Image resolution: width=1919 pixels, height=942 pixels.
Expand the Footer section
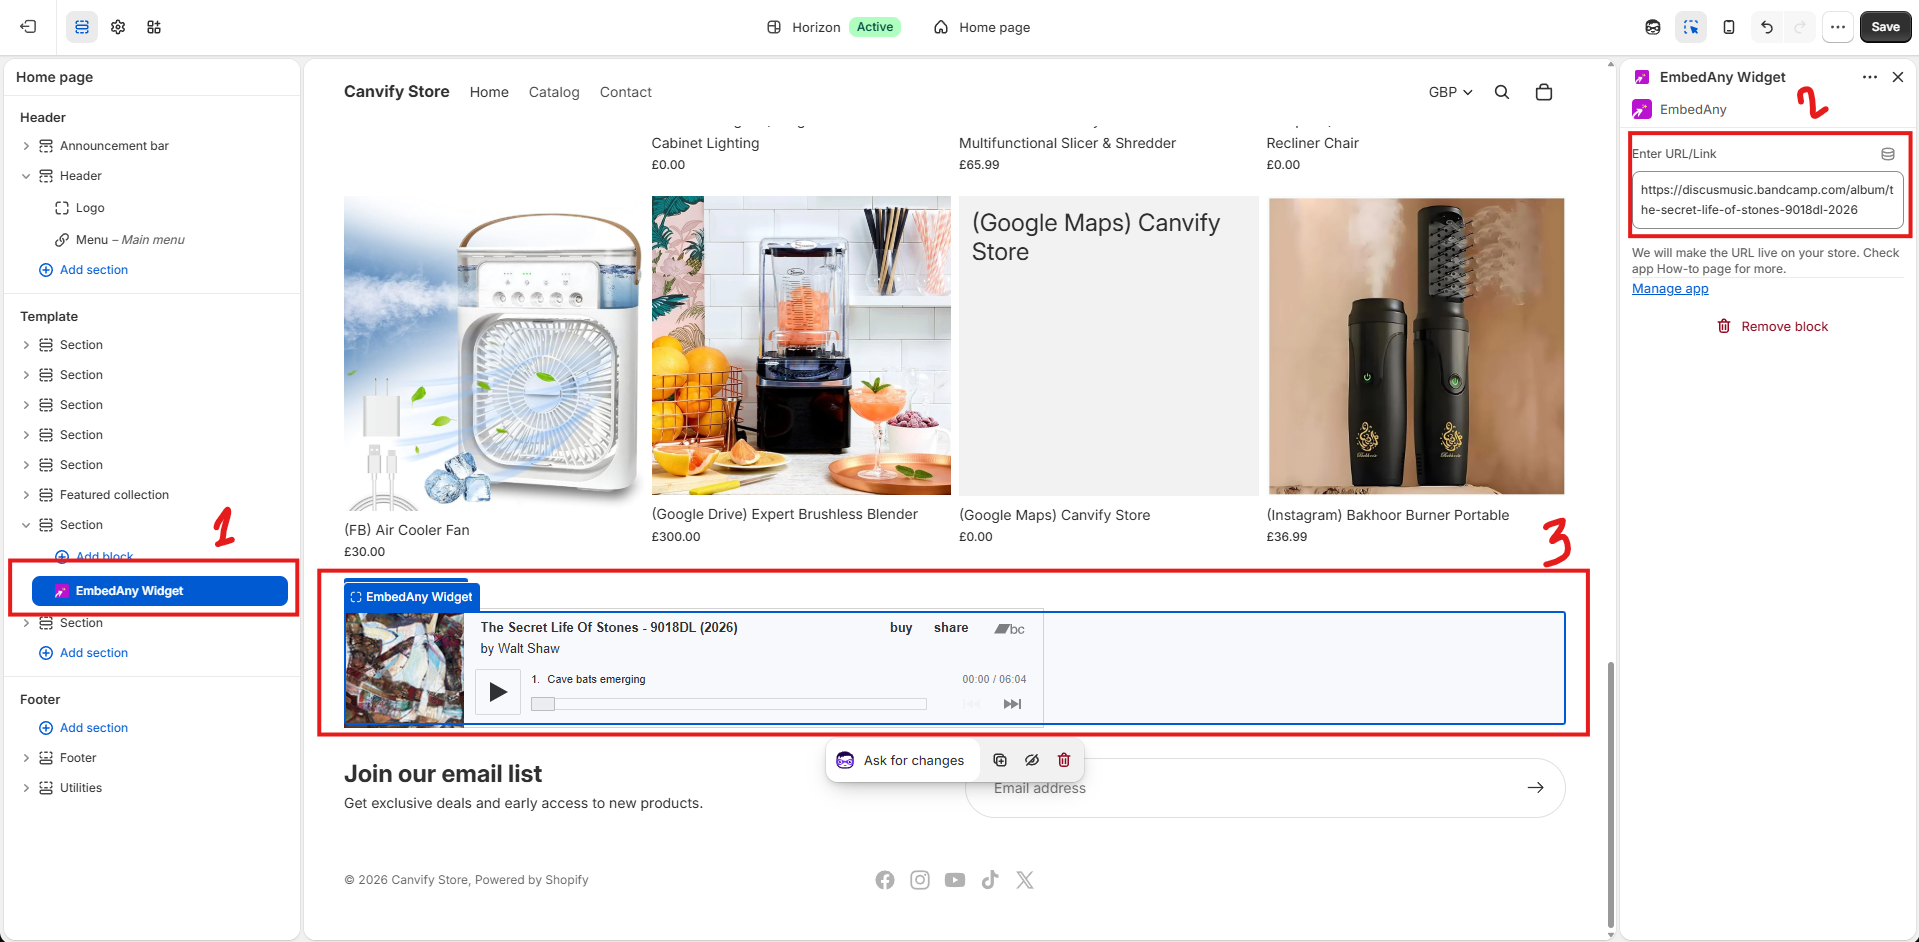click(26, 758)
